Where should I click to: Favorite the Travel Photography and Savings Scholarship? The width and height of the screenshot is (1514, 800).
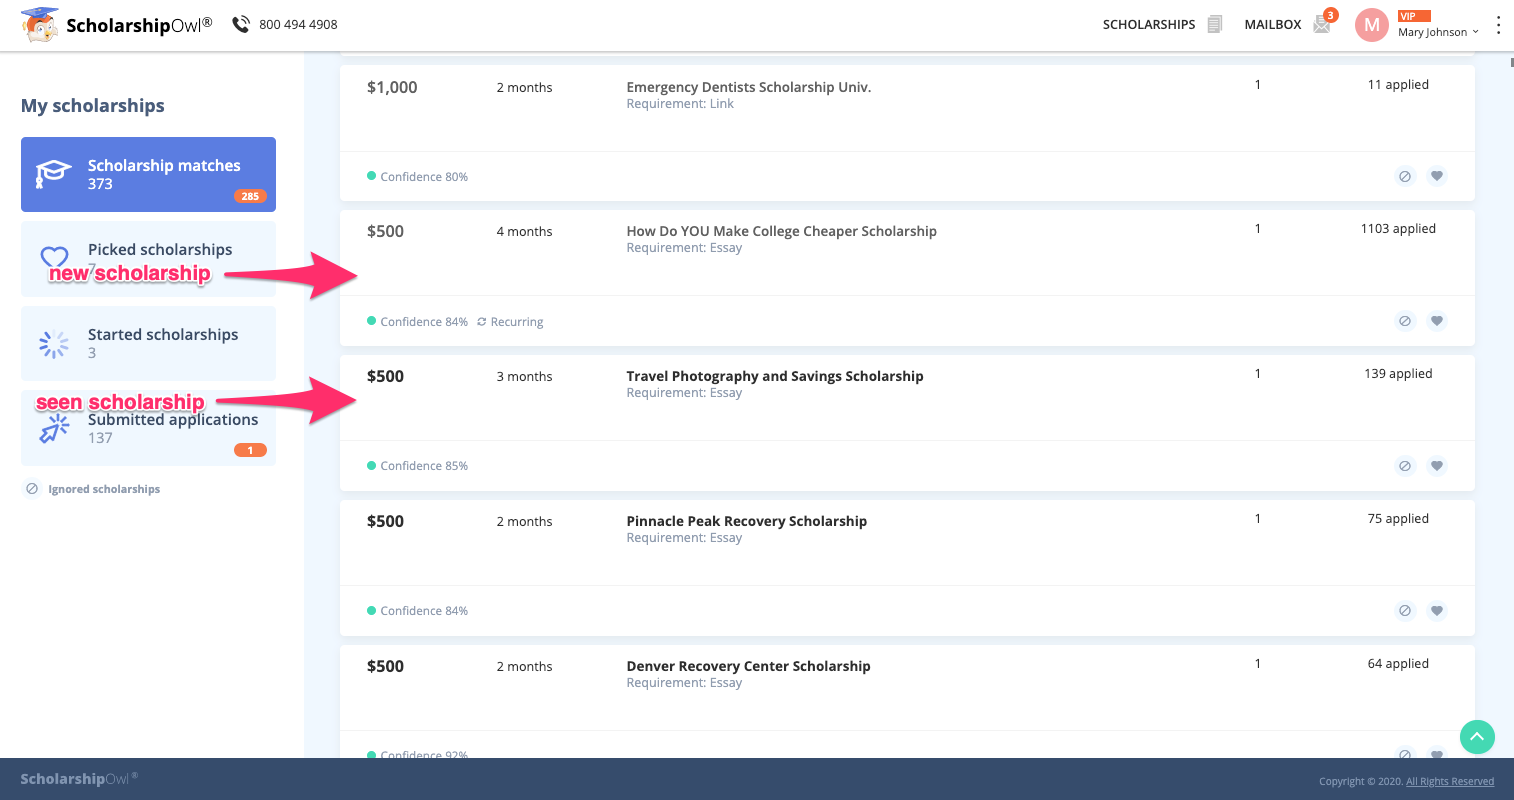(x=1437, y=466)
